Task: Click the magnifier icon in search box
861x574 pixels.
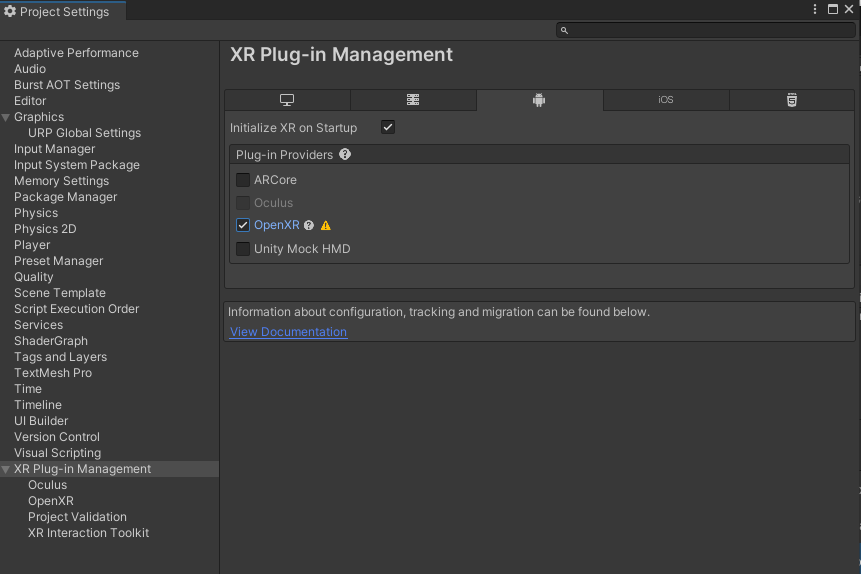Action: point(564,30)
